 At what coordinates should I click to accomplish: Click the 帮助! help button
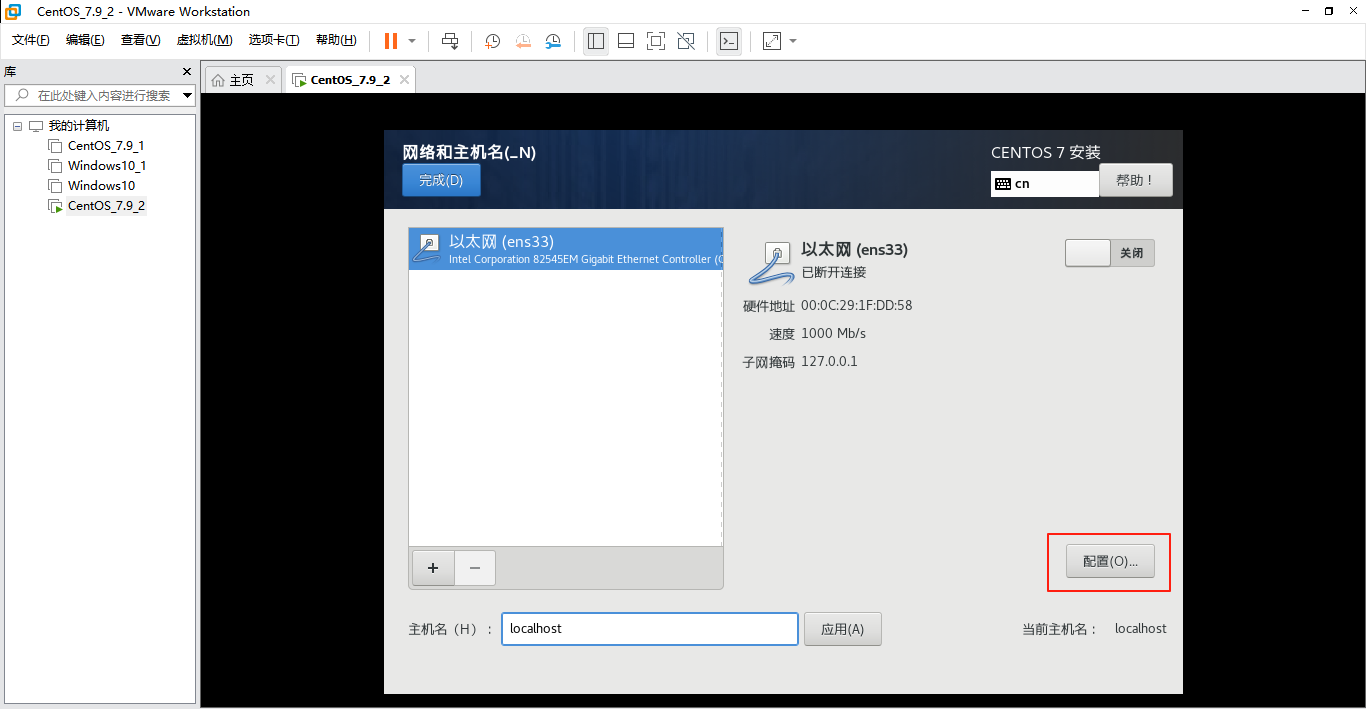click(1135, 180)
